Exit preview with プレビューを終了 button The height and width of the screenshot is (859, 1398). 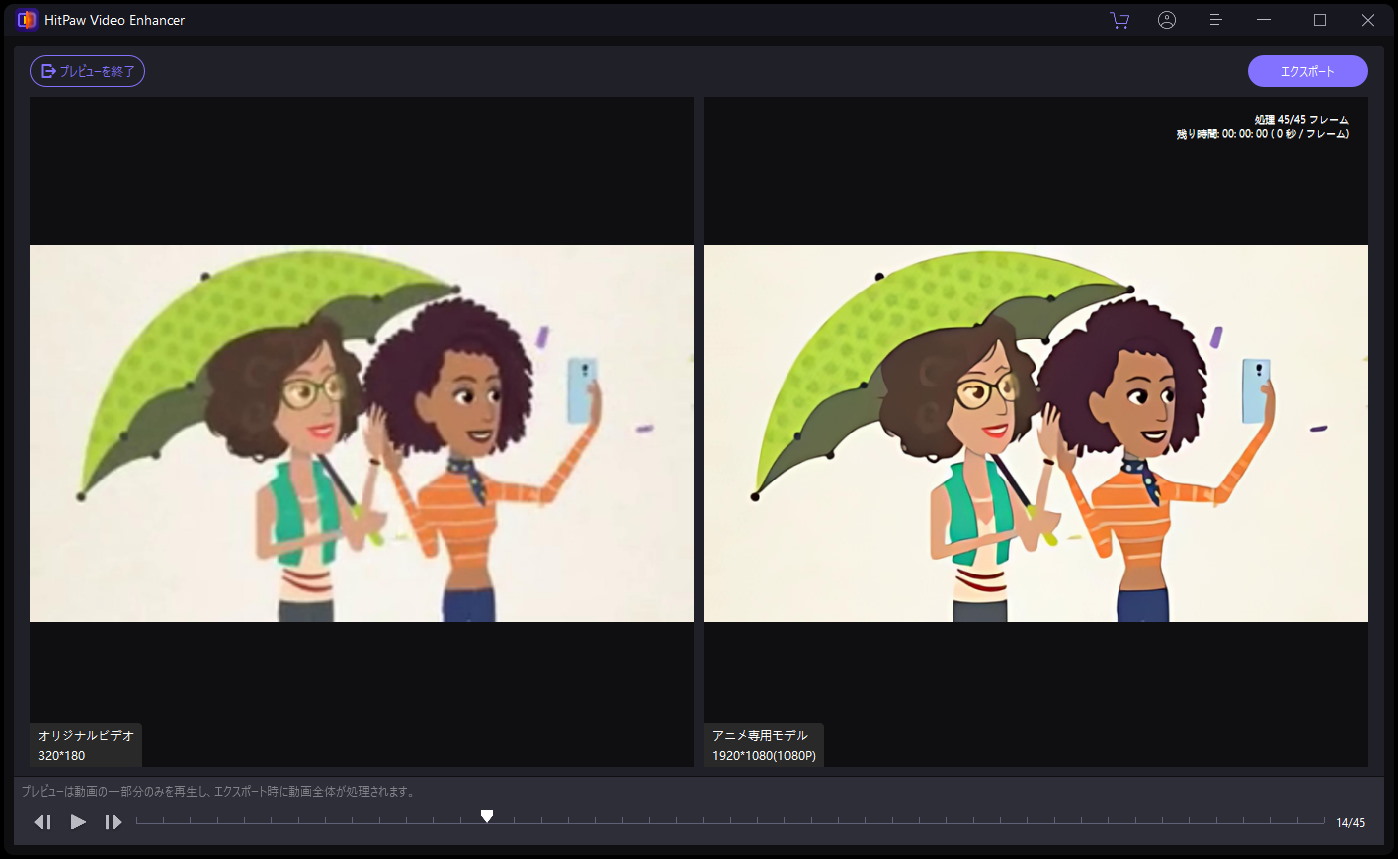[x=88, y=71]
